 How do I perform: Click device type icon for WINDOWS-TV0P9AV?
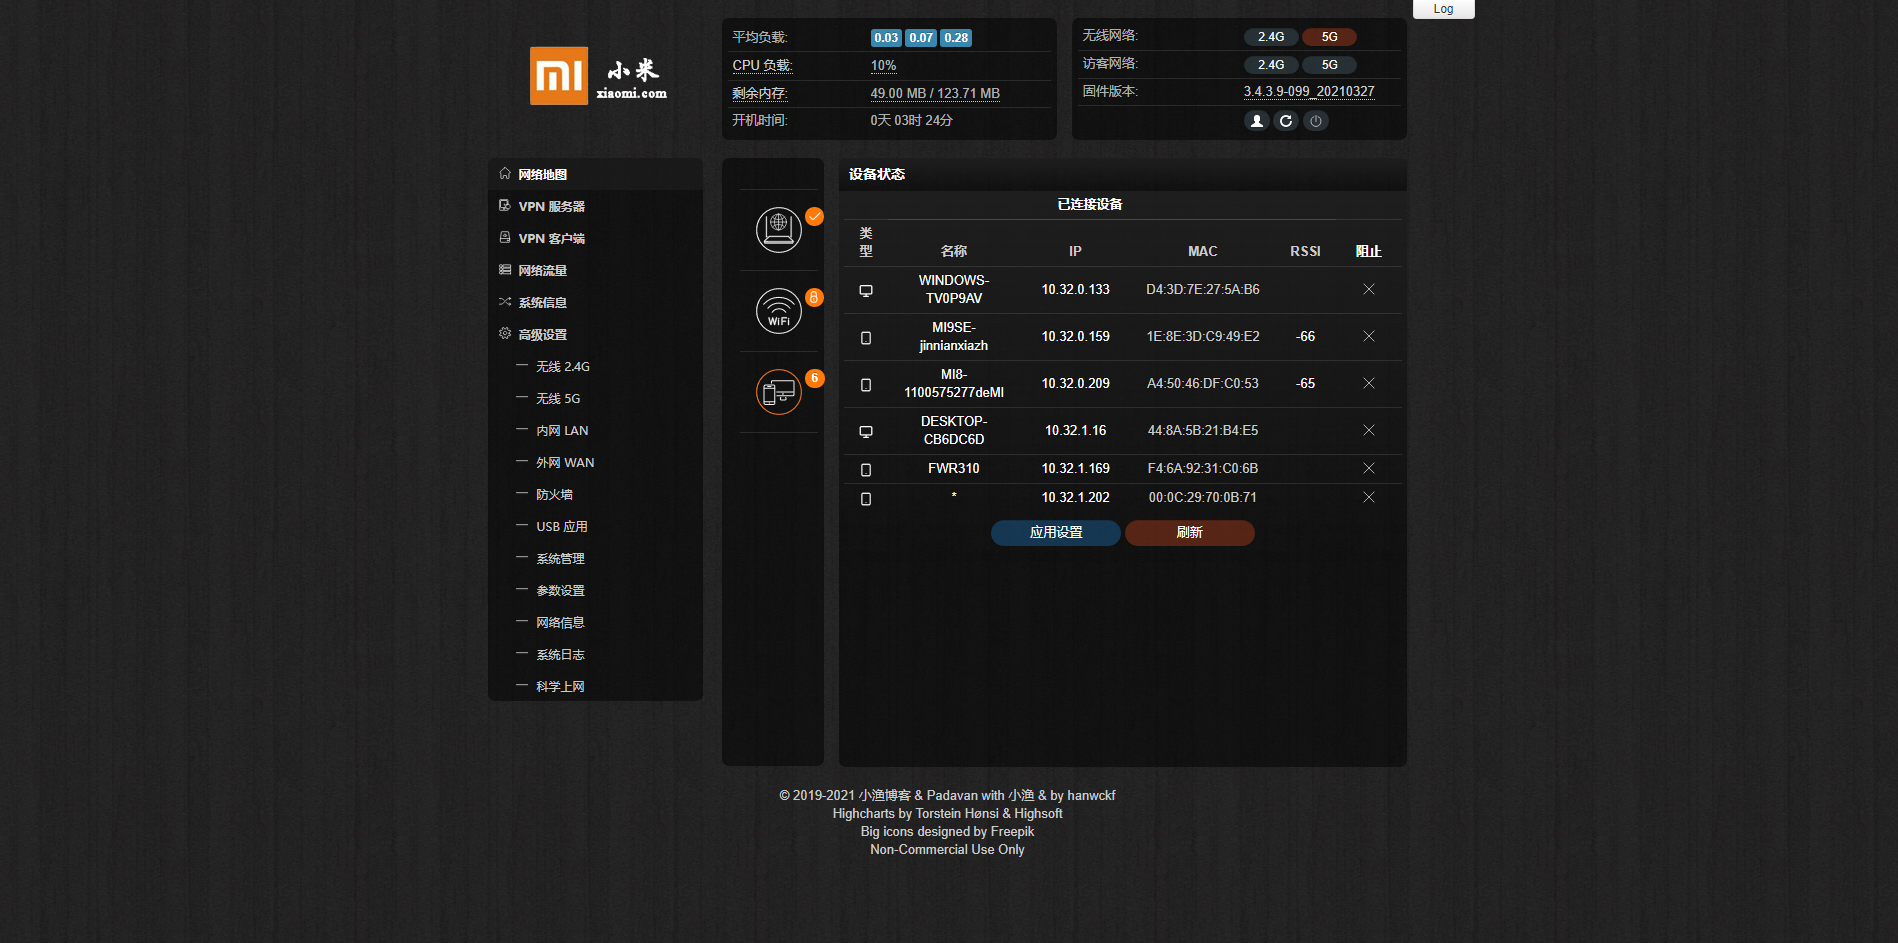click(x=866, y=291)
